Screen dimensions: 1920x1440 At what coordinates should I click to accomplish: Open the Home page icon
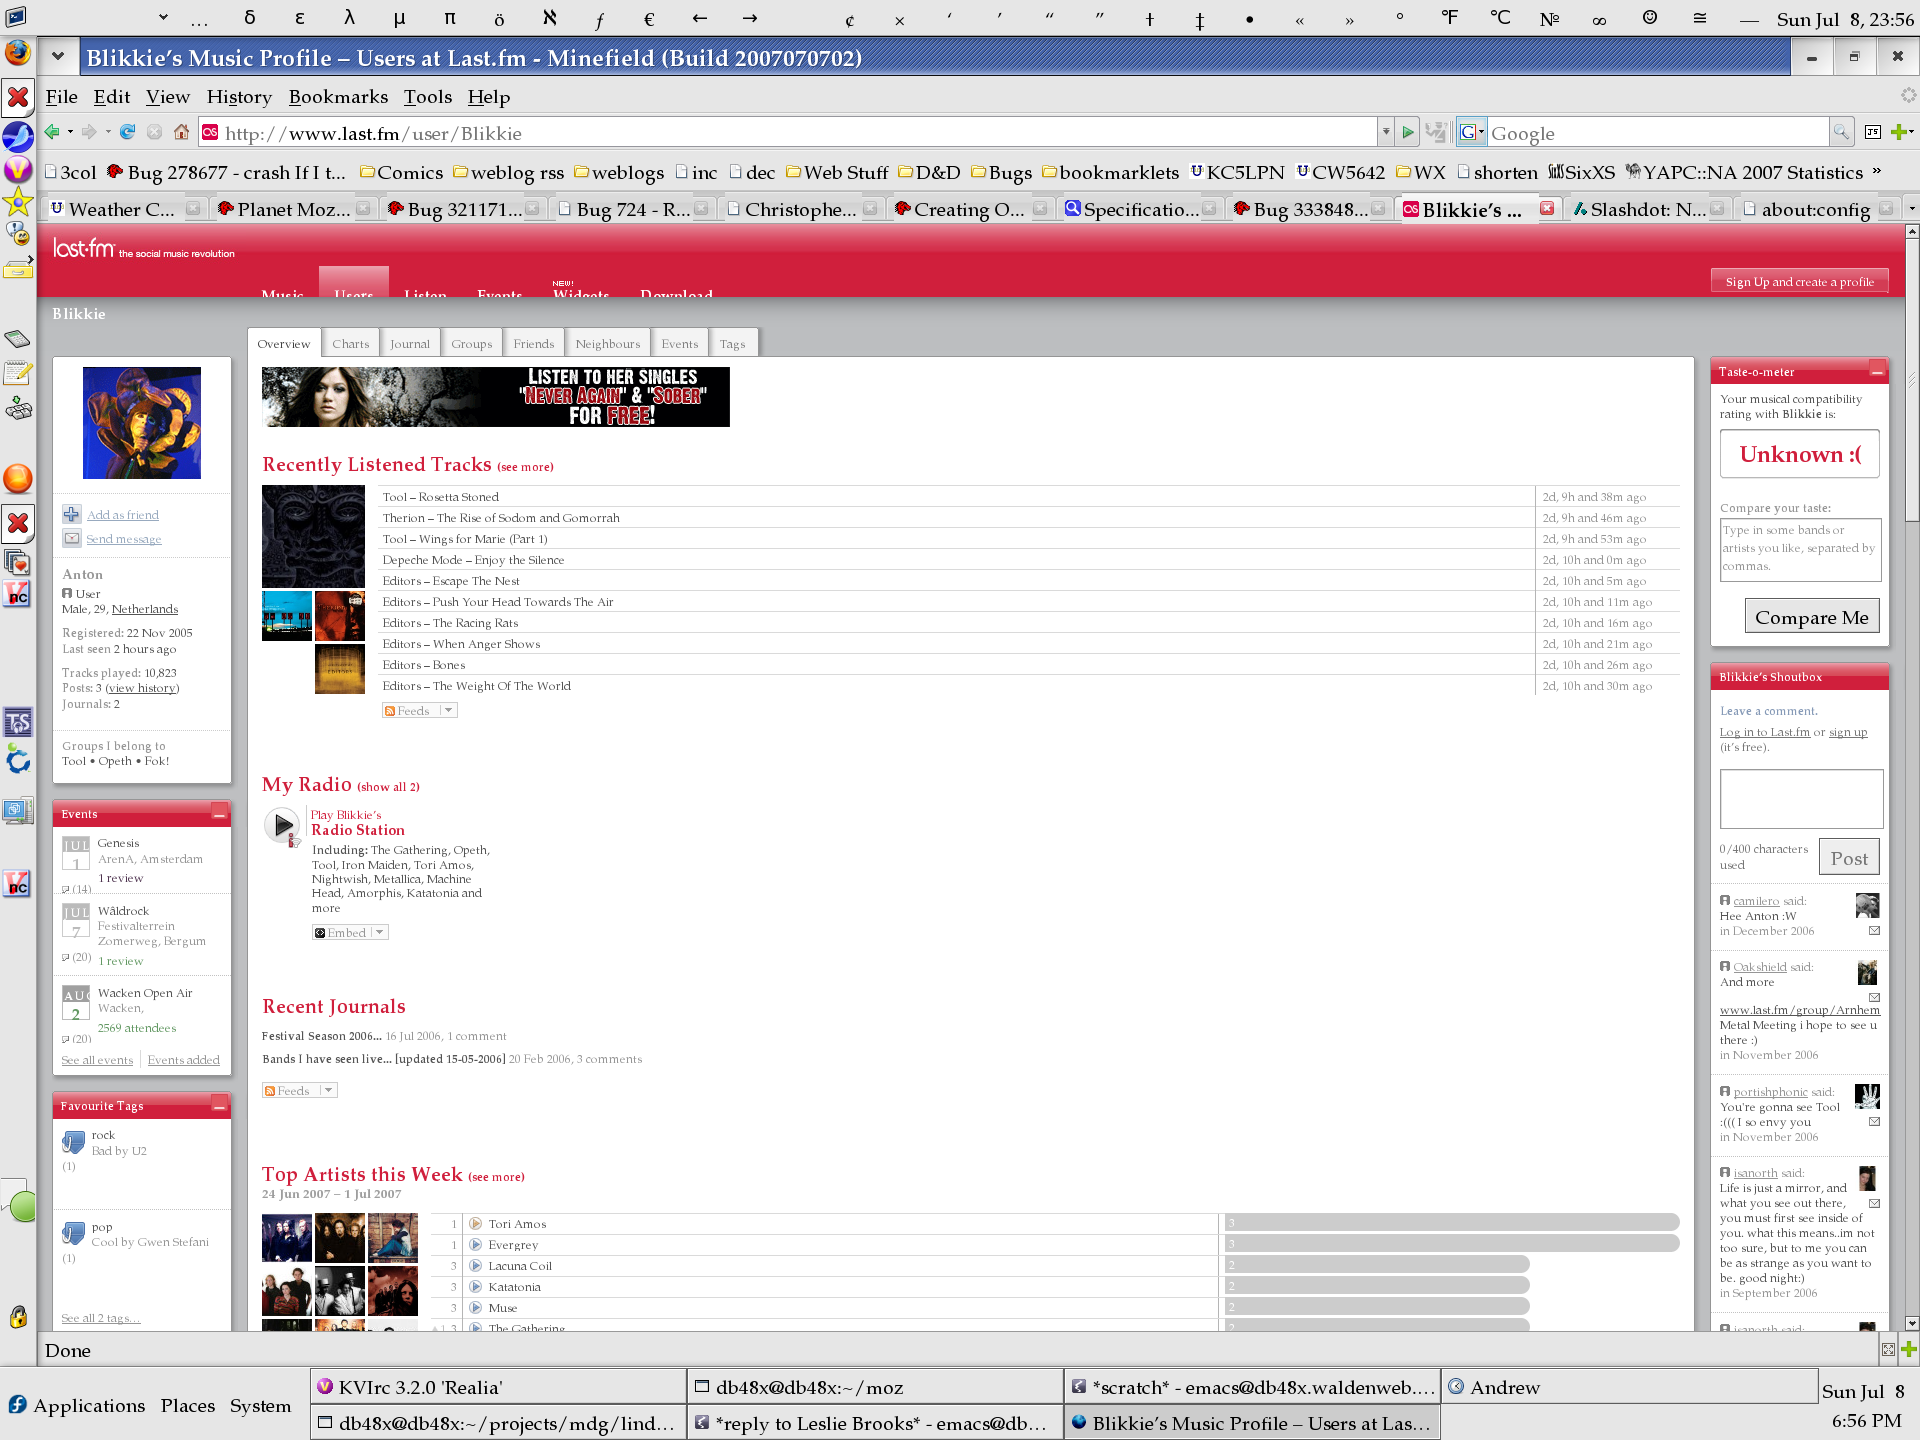point(181,132)
